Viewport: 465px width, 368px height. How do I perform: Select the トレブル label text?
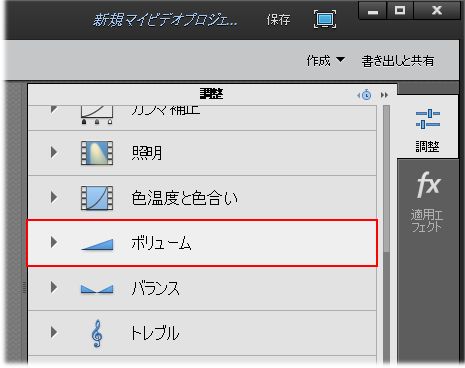(x=155, y=333)
